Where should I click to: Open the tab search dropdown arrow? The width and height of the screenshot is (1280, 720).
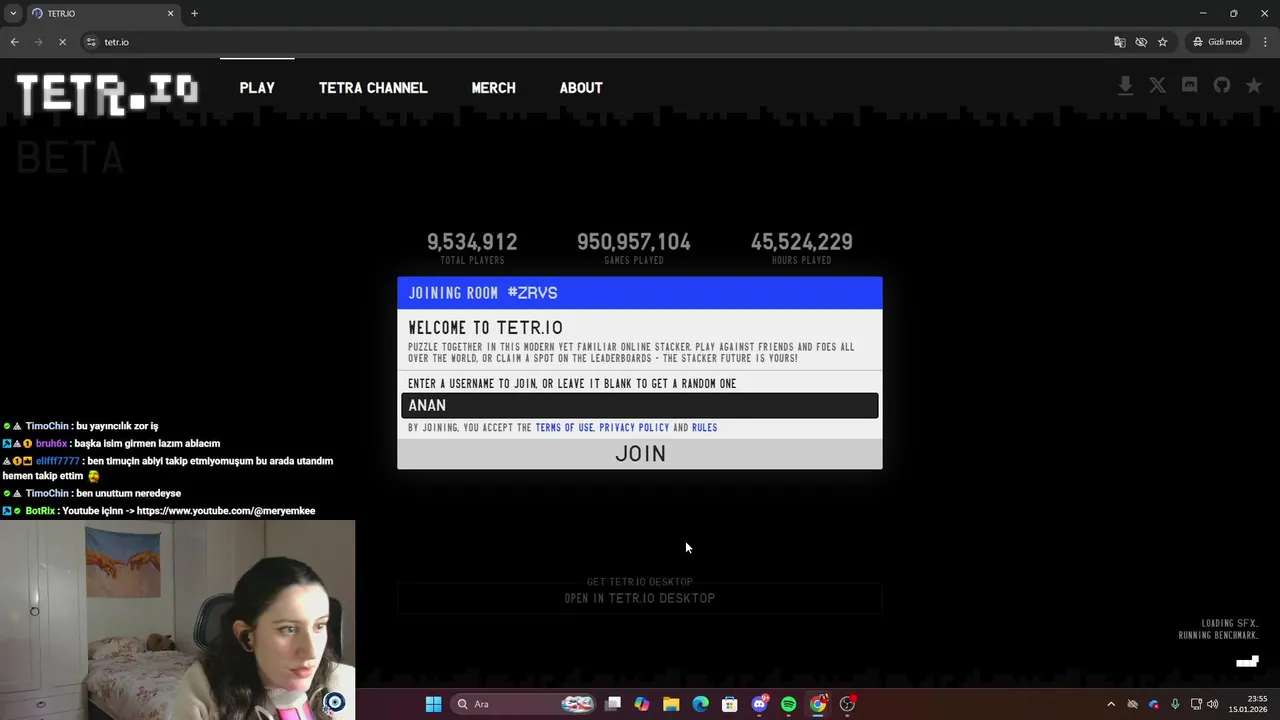(12, 13)
